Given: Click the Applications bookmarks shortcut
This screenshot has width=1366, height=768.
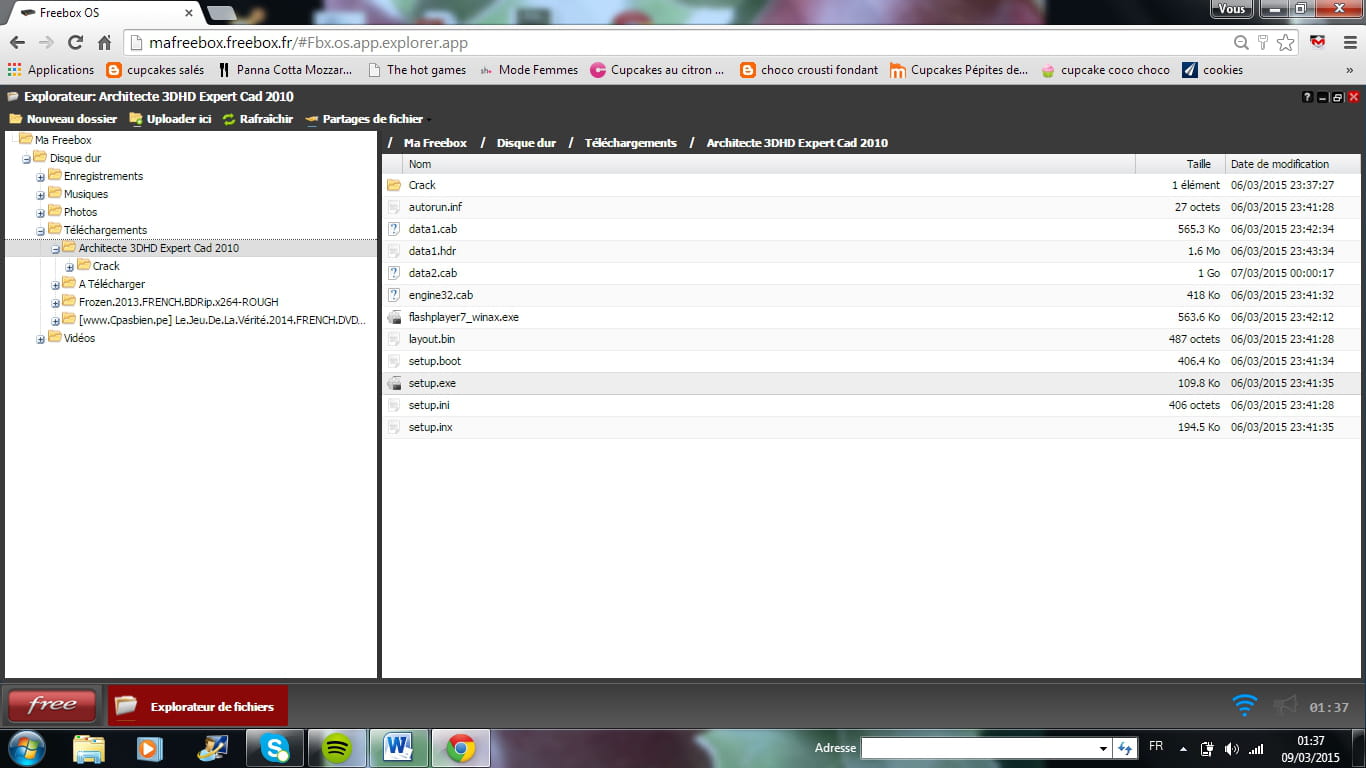Looking at the screenshot, I should (50, 70).
